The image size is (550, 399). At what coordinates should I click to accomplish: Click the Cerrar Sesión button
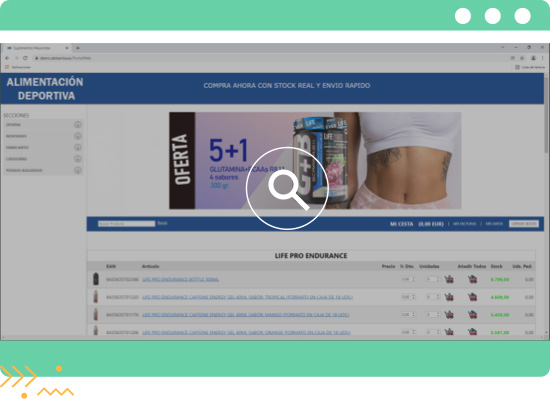[x=524, y=224]
